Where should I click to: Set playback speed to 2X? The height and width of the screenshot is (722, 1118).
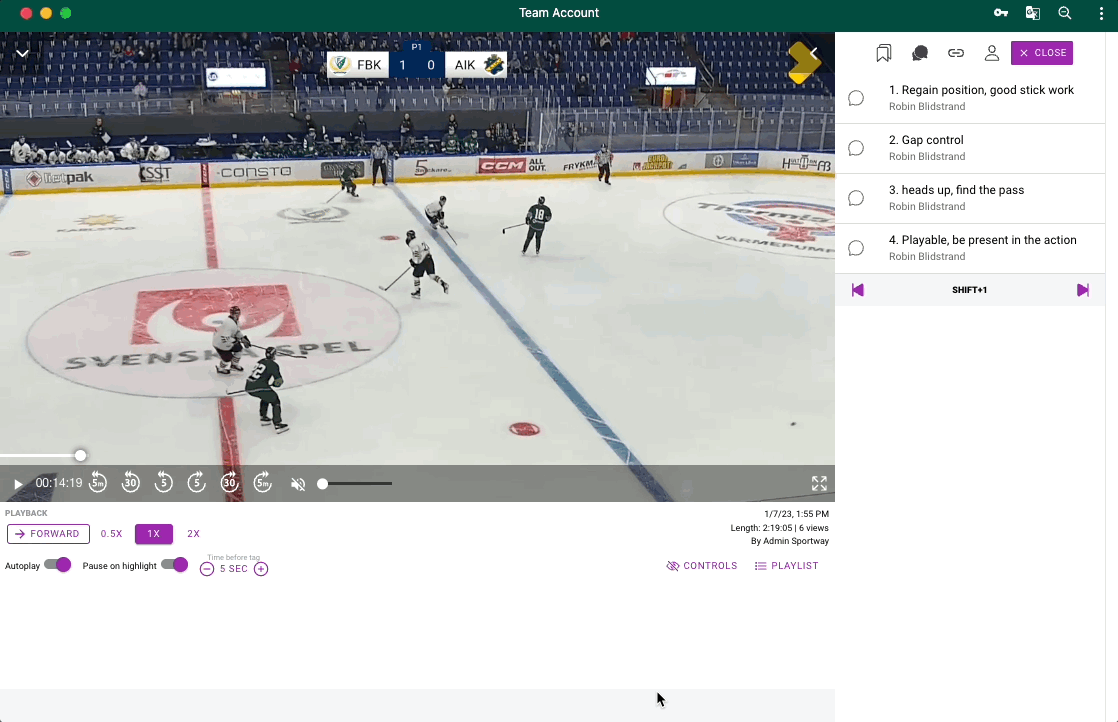click(194, 534)
